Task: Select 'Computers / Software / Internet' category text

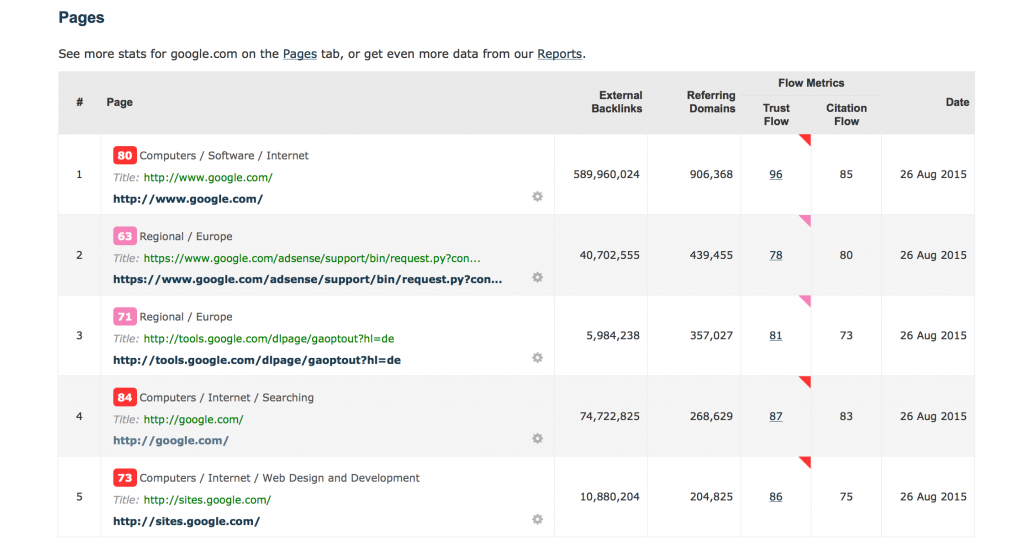Action: tap(224, 155)
